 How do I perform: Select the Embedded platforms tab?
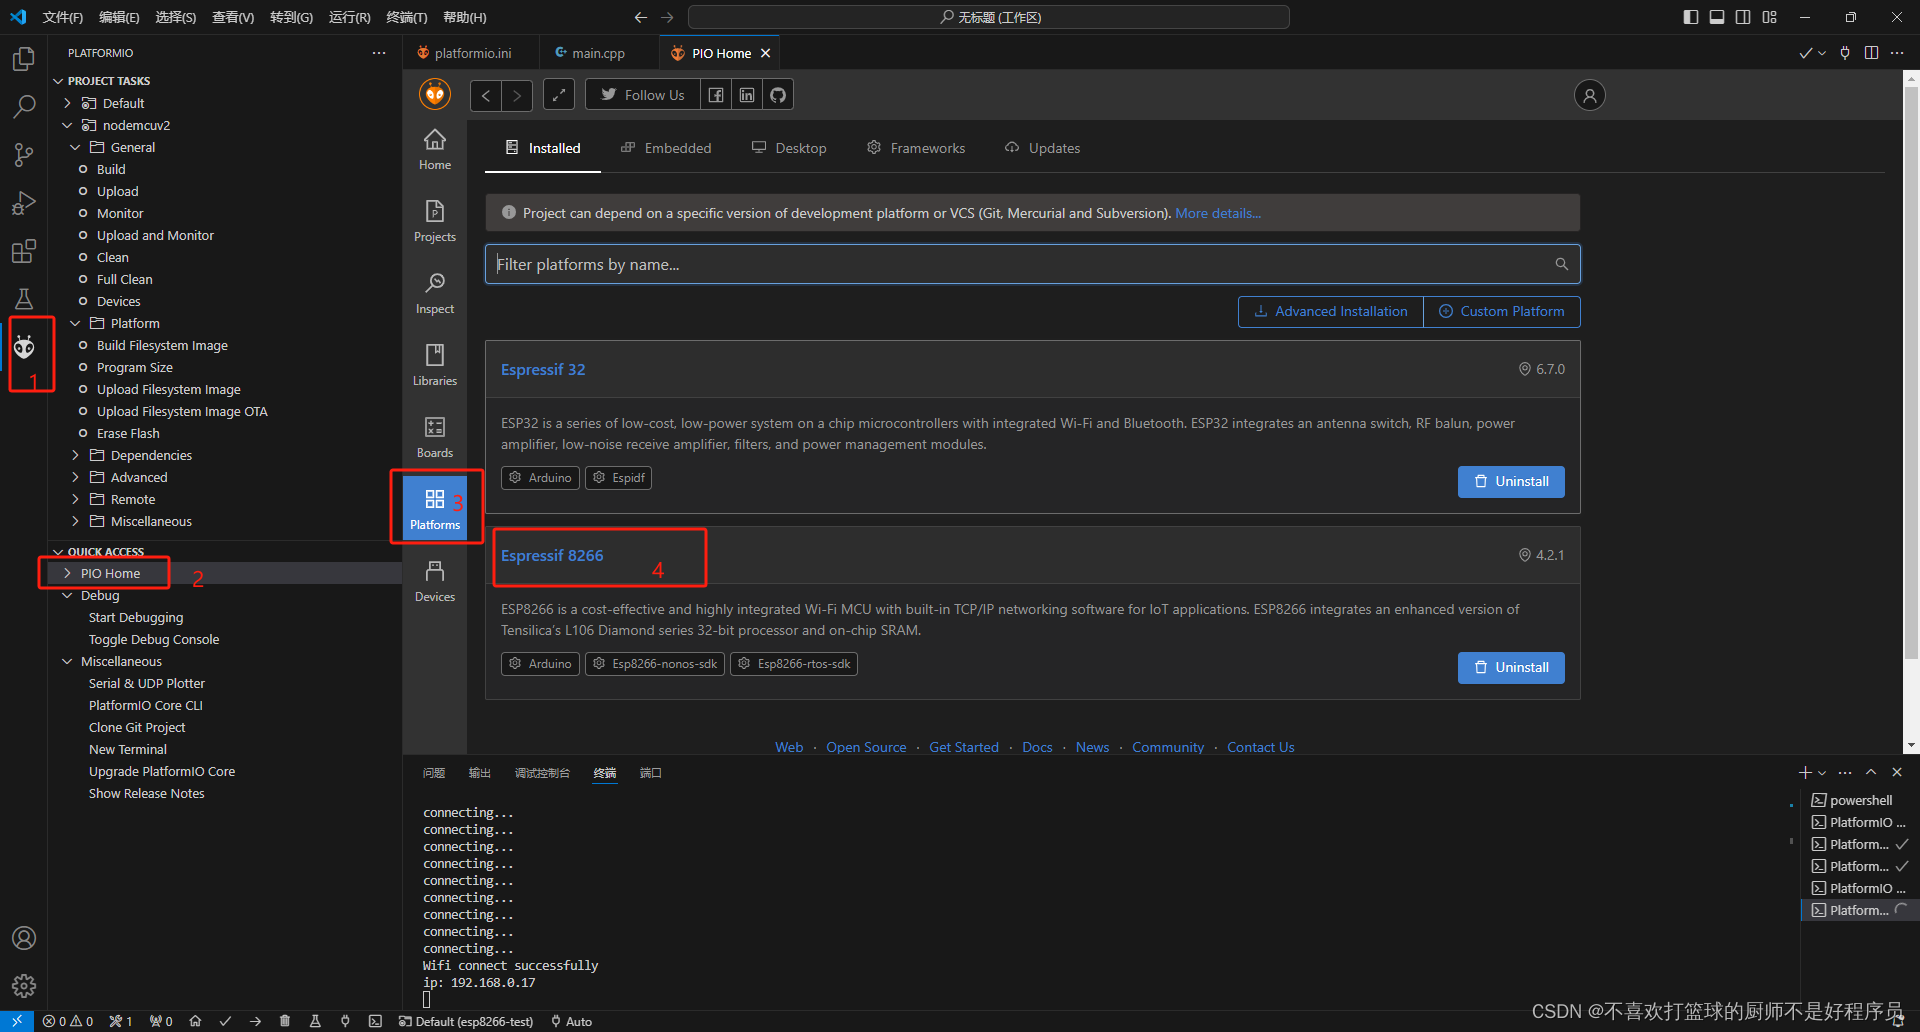coord(666,148)
